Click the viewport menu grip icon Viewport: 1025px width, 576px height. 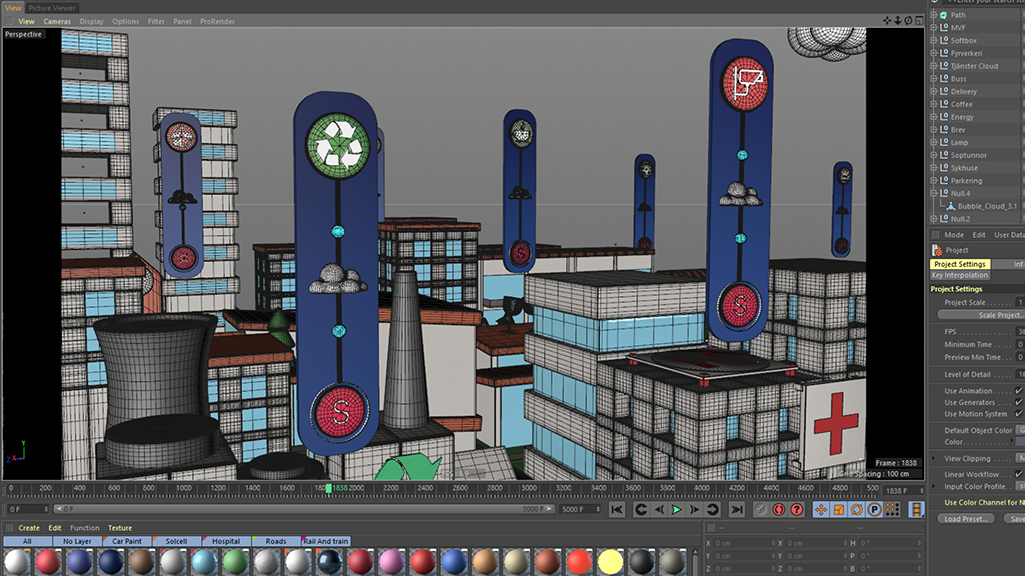[9, 22]
